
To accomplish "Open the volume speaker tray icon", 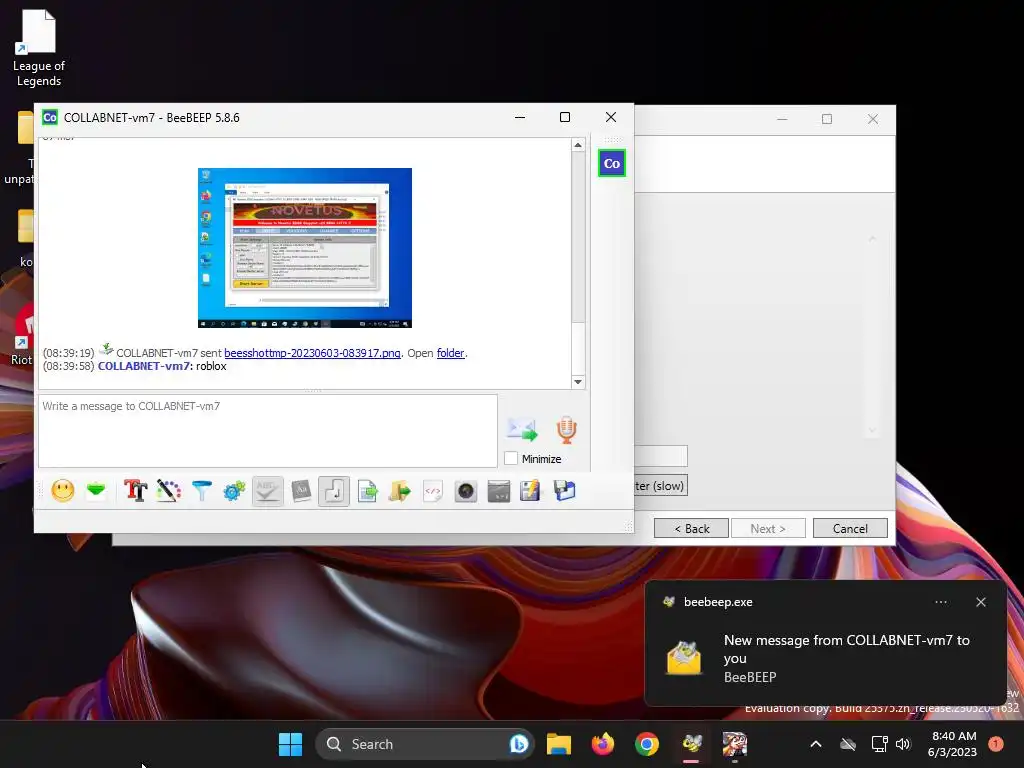I will [903, 744].
